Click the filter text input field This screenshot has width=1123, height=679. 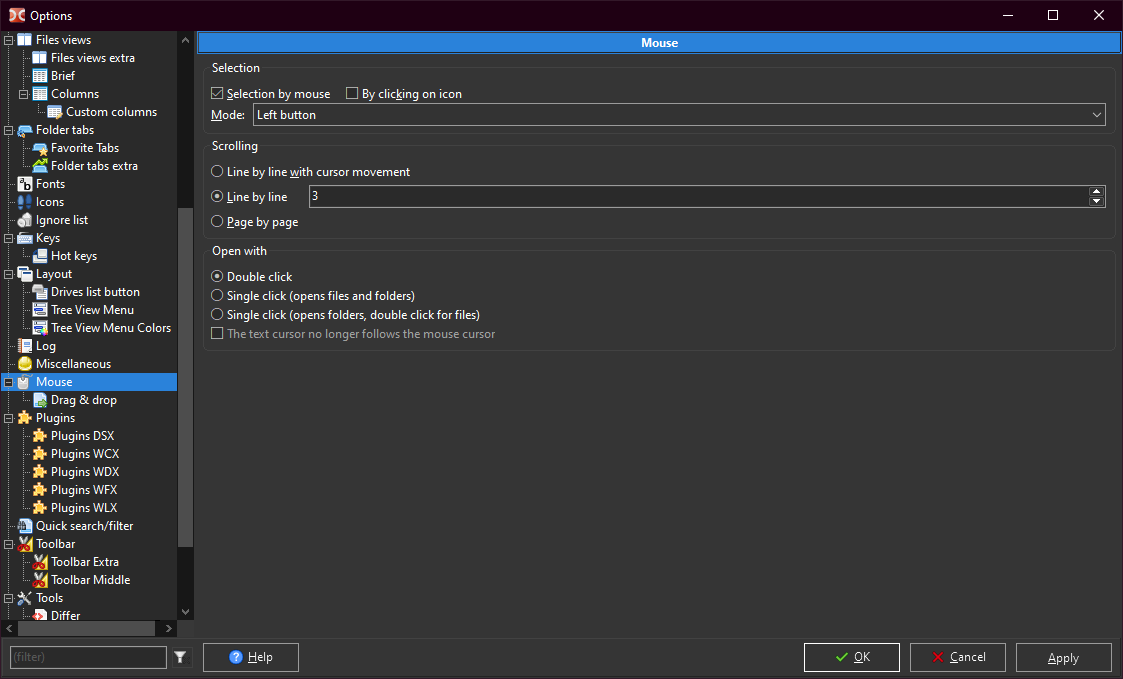(x=88, y=657)
